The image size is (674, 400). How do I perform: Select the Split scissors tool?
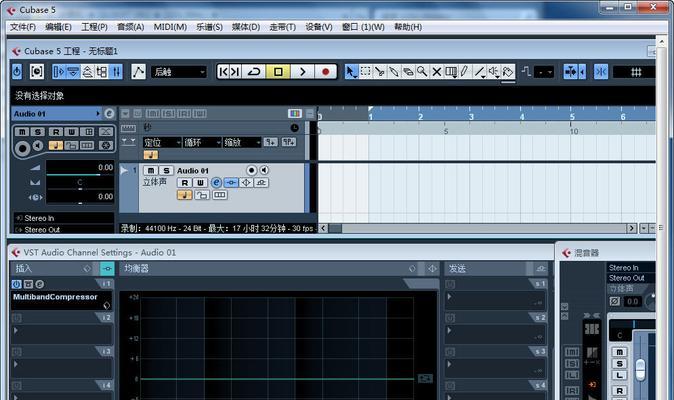click(x=380, y=71)
